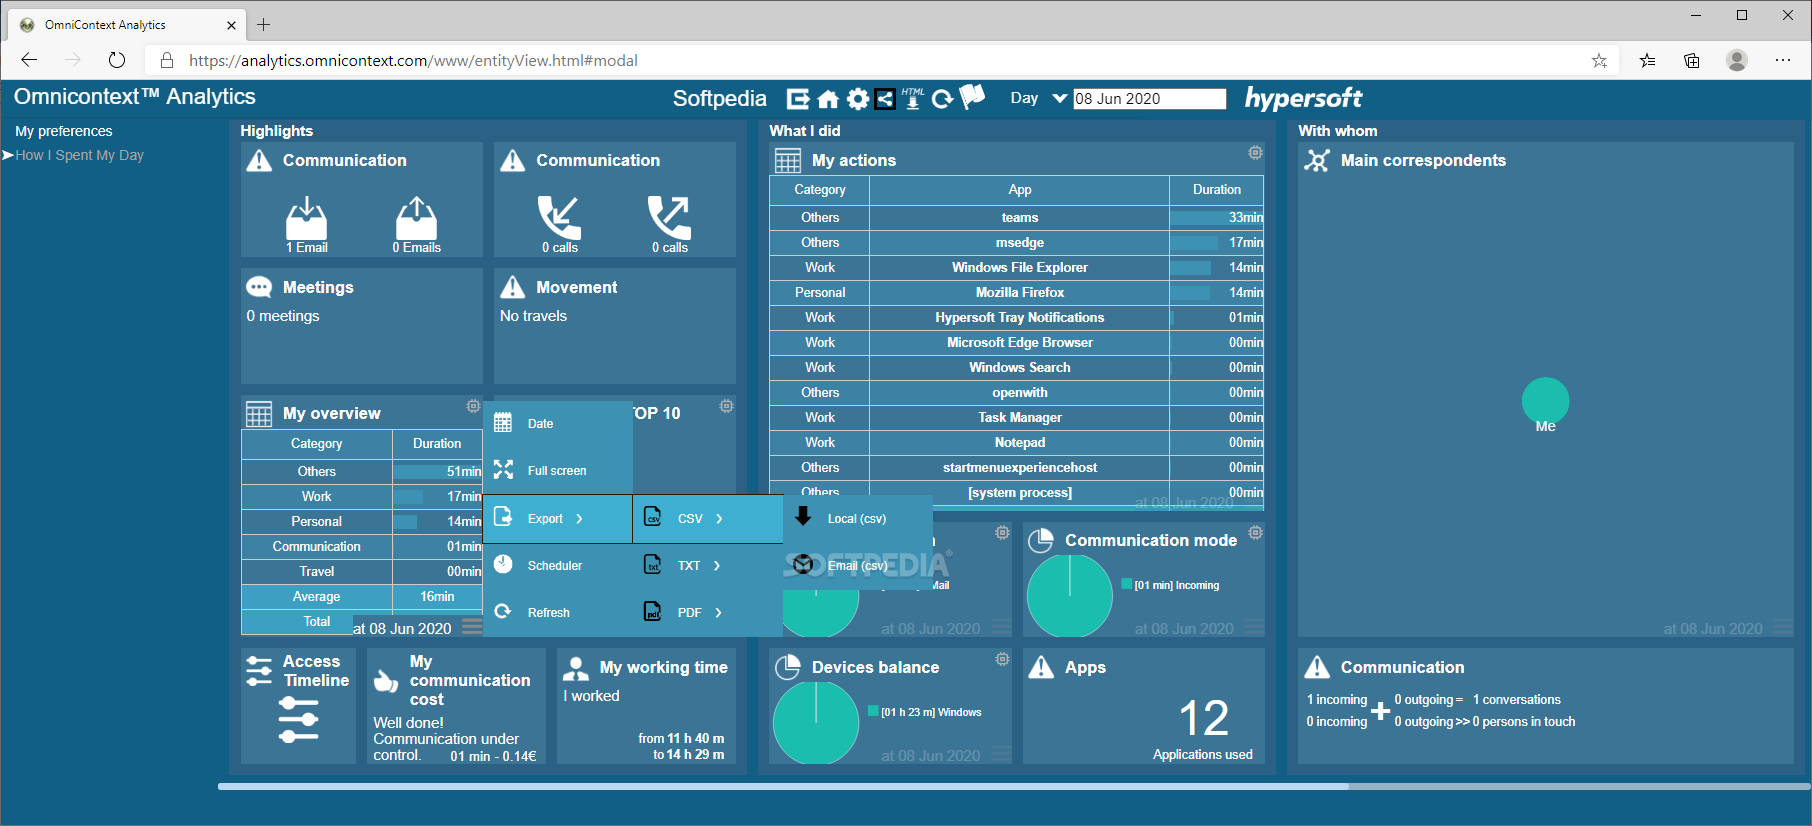Screen dimensions: 1812x826
Task: Click the Incoming legend teal swatch
Action: [1127, 585]
